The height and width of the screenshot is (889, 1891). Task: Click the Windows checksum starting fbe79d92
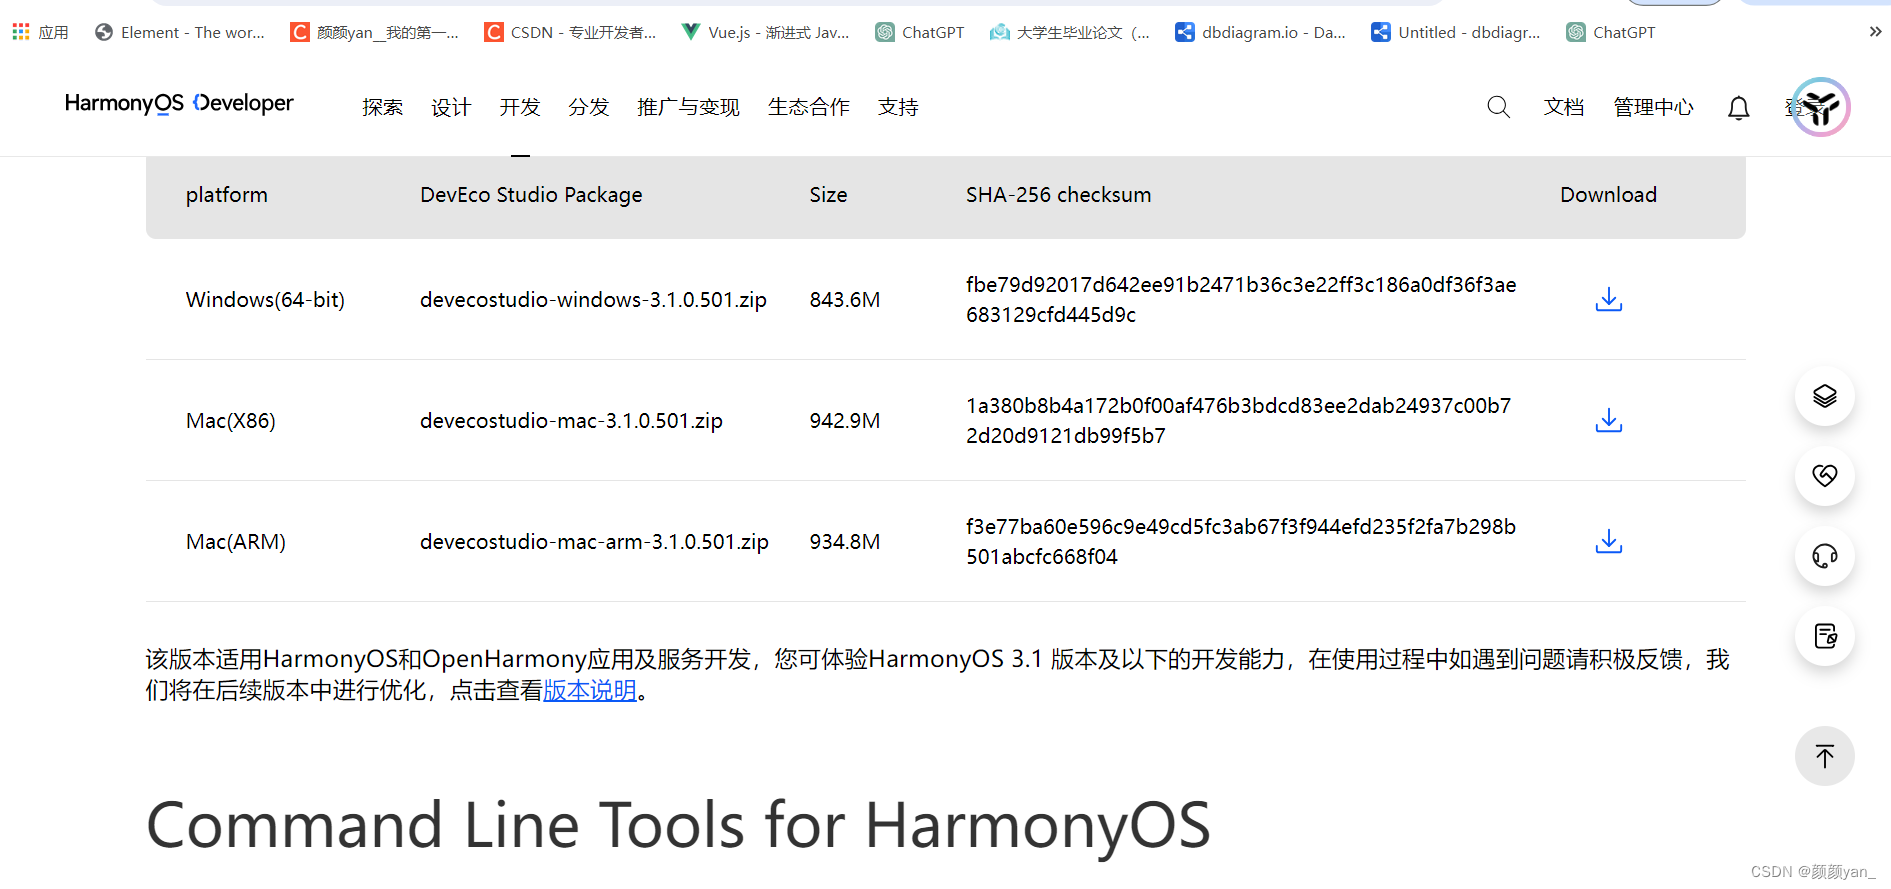coord(1241,300)
